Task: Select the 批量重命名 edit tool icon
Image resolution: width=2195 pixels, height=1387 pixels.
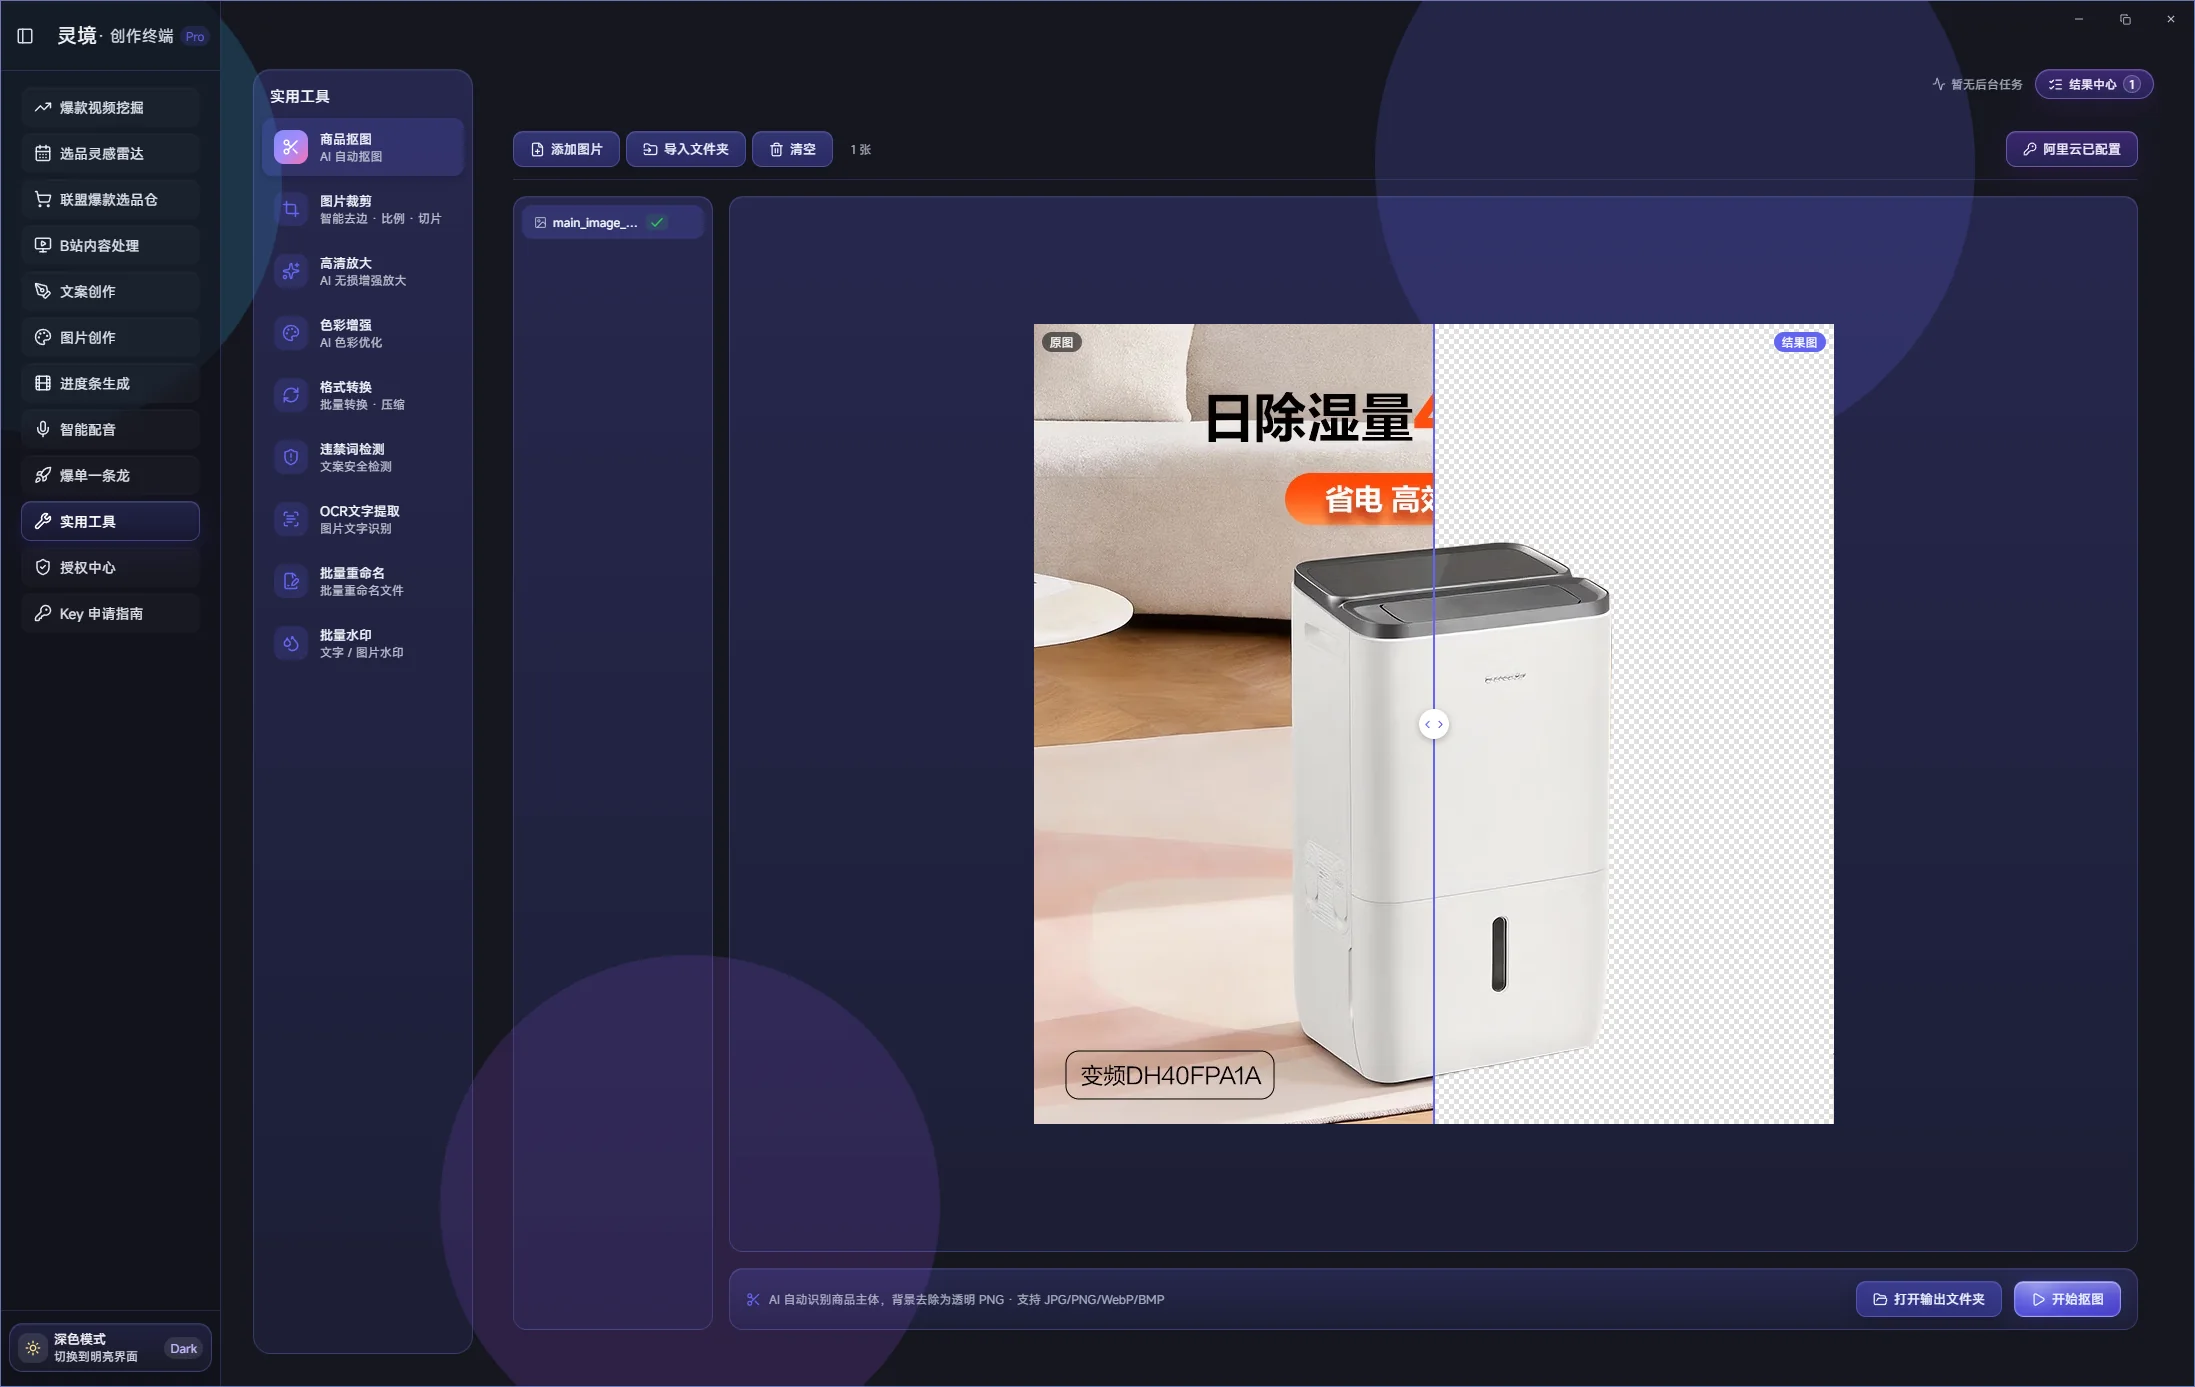Action: tap(291, 581)
